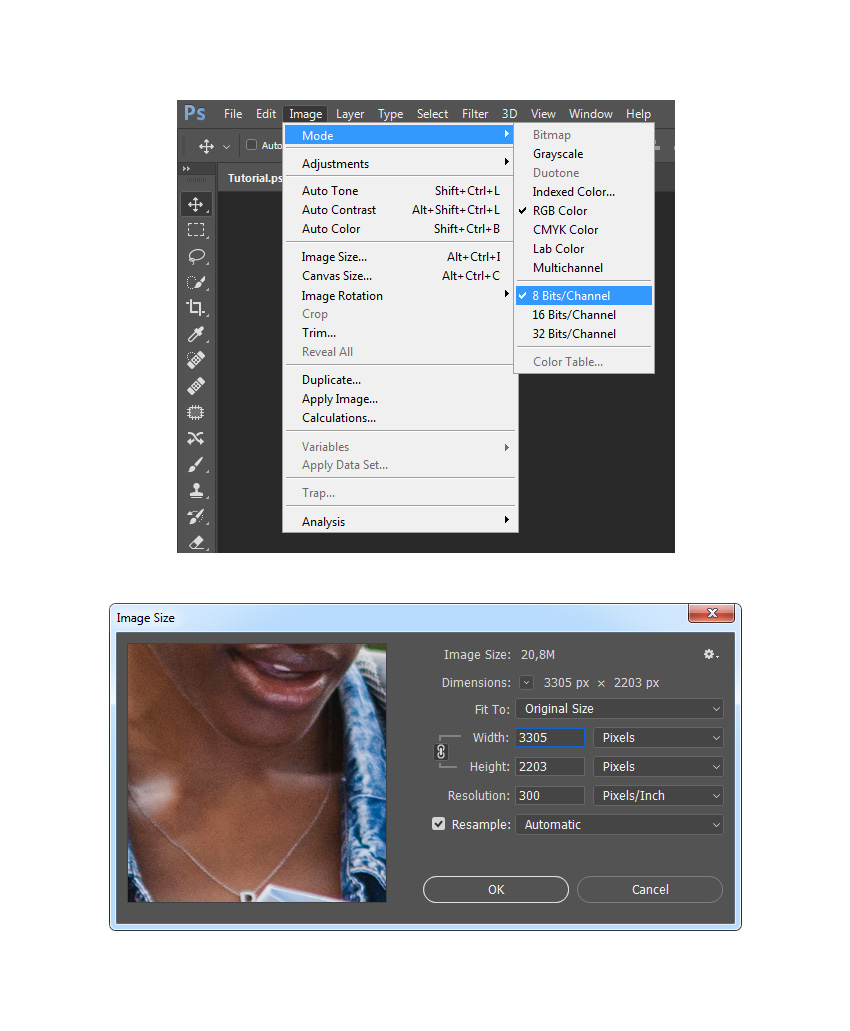
Task: Select the History Brush tool
Action: click(x=196, y=517)
